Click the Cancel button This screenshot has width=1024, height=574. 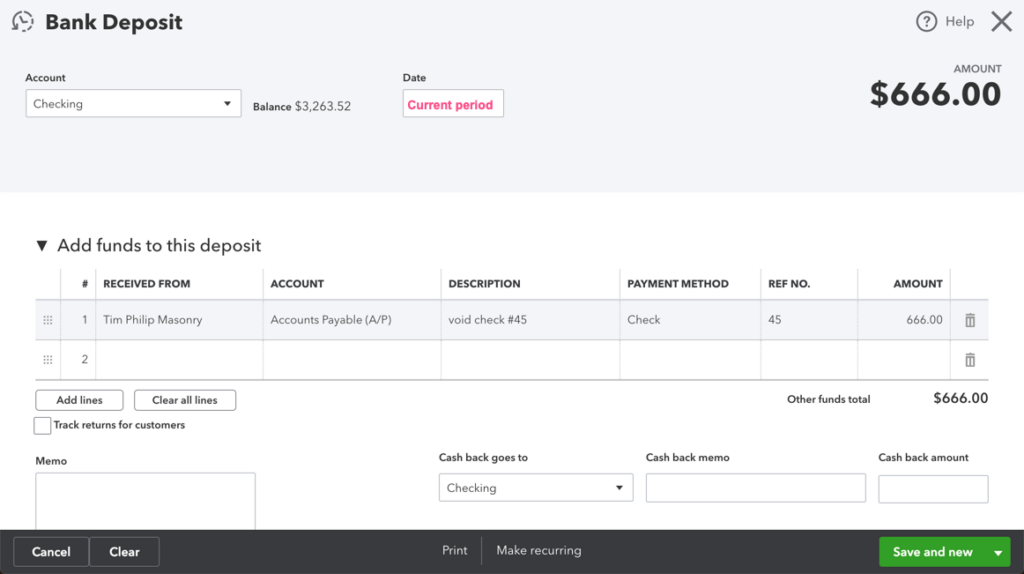51,552
